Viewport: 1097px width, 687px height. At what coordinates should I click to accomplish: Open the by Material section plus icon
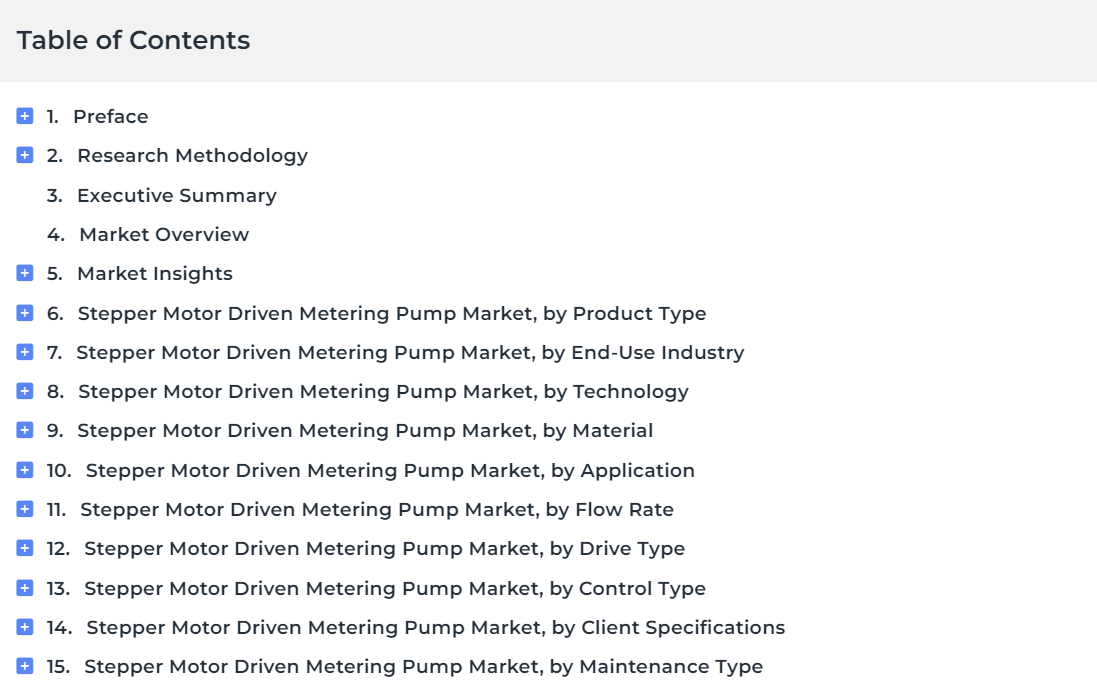[x=24, y=430]
